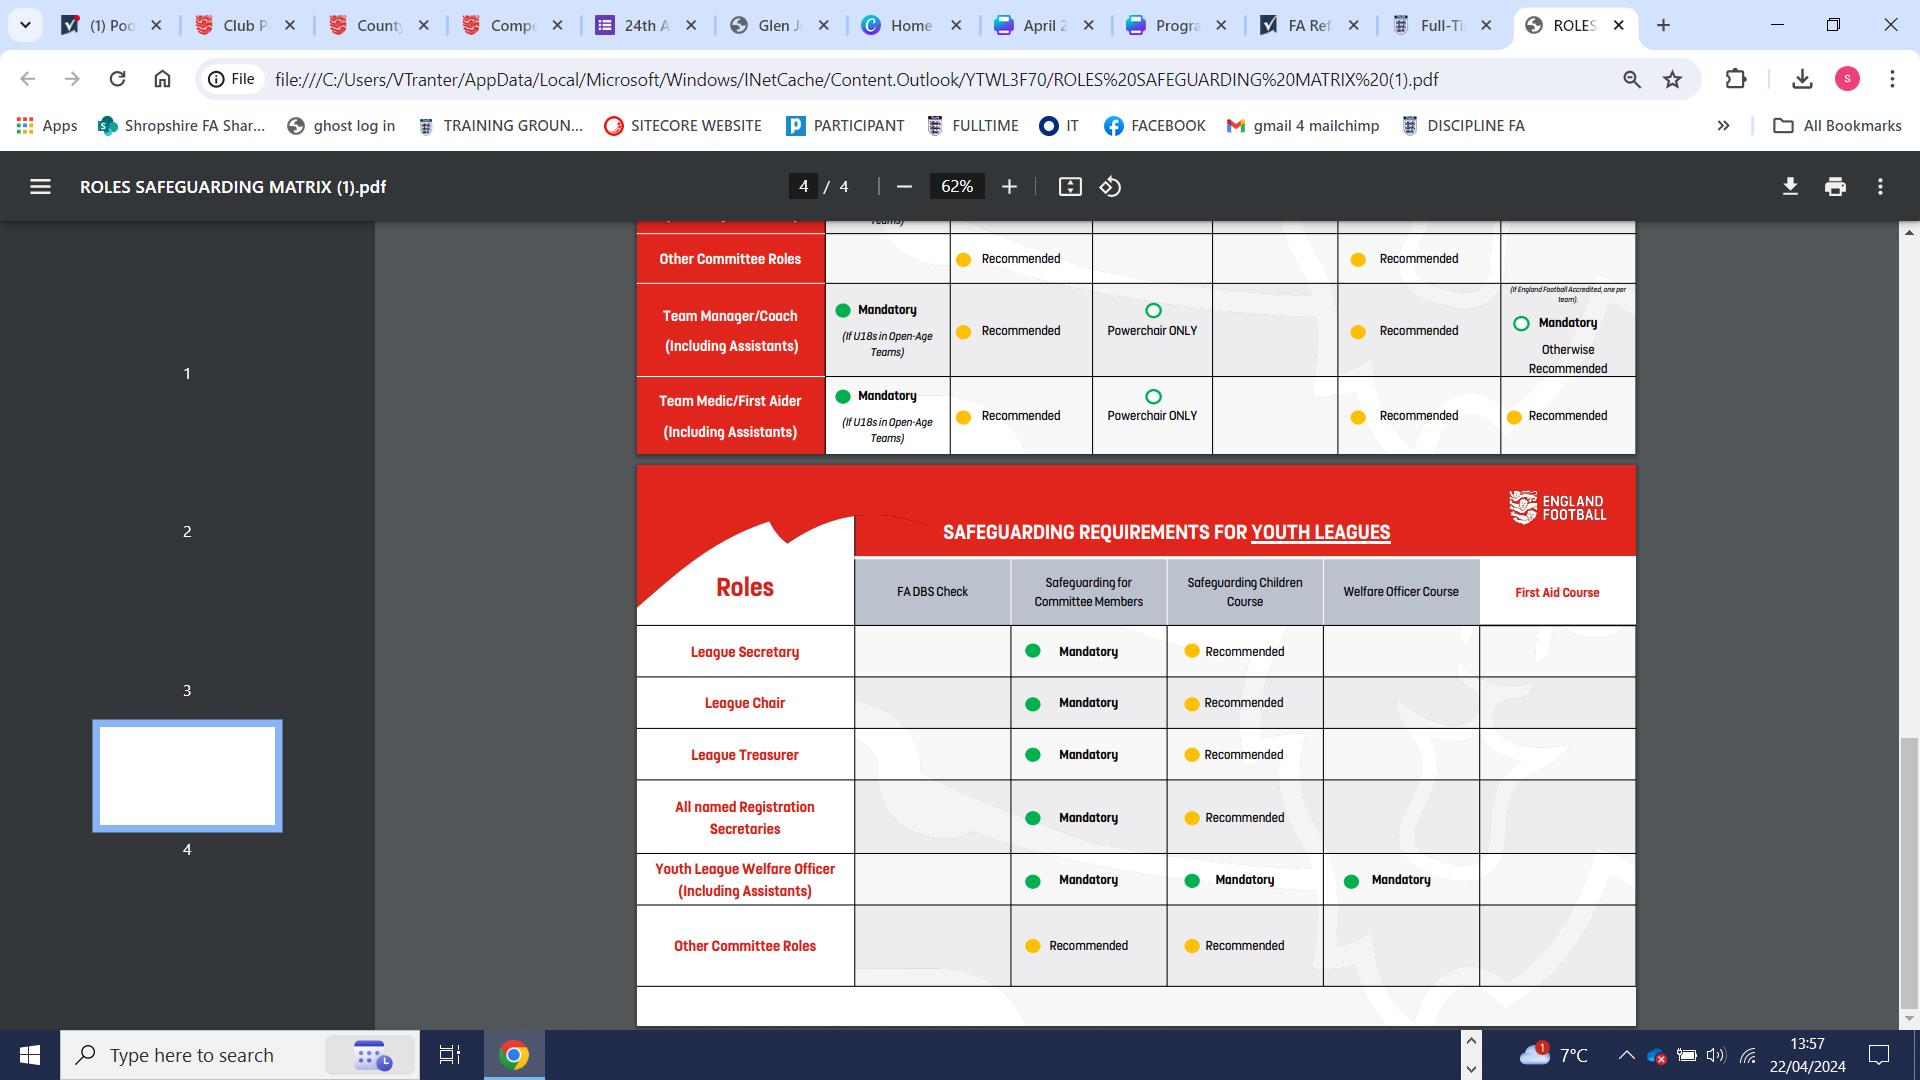The image size is (1920, 1080).
Task: Click the PDF zoom in button
Action: (1009, 187)
